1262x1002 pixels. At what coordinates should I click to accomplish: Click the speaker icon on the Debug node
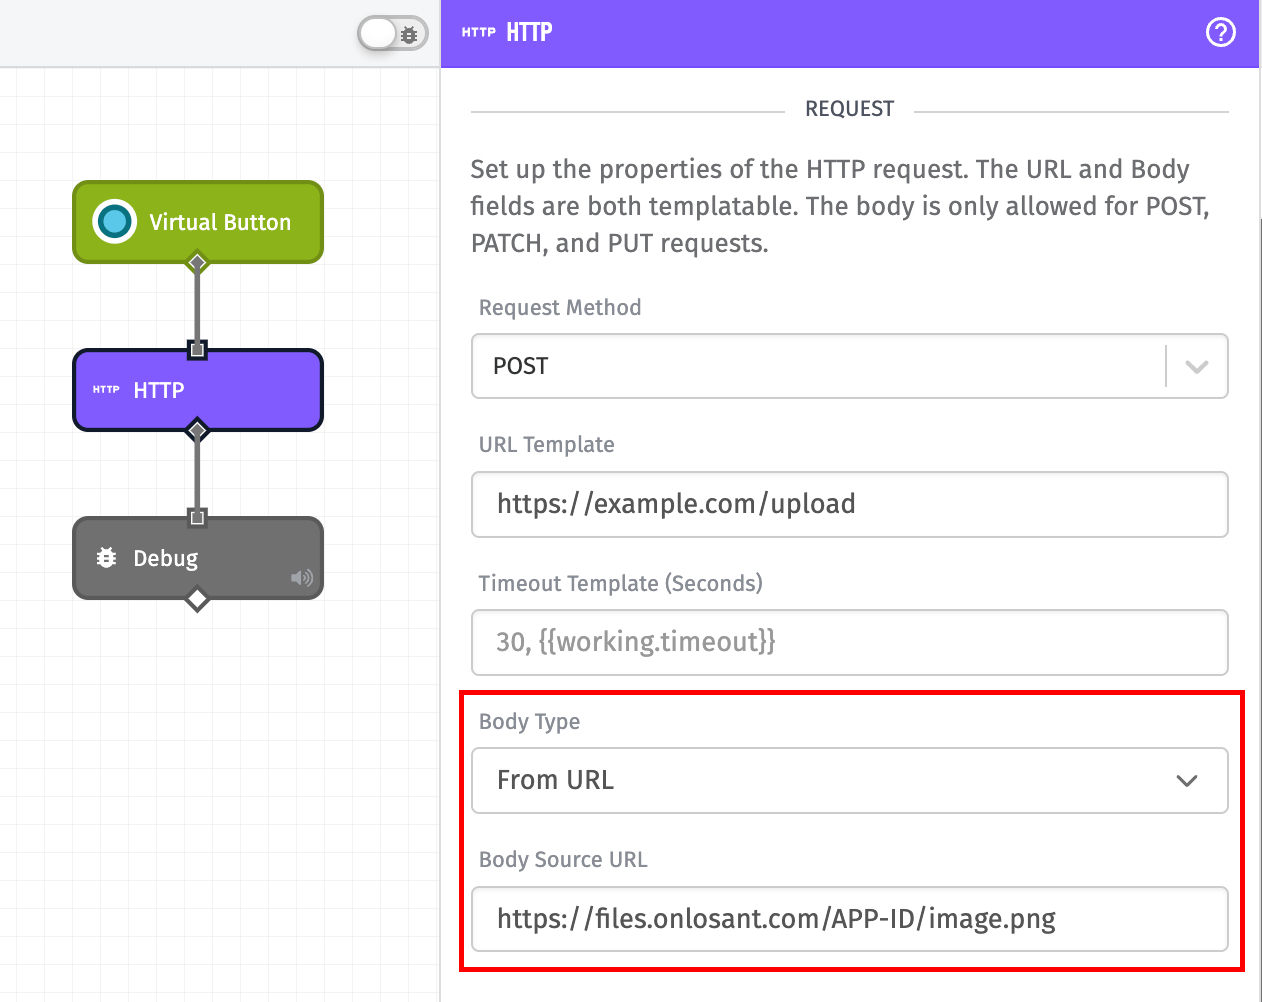tap(301, 577)
